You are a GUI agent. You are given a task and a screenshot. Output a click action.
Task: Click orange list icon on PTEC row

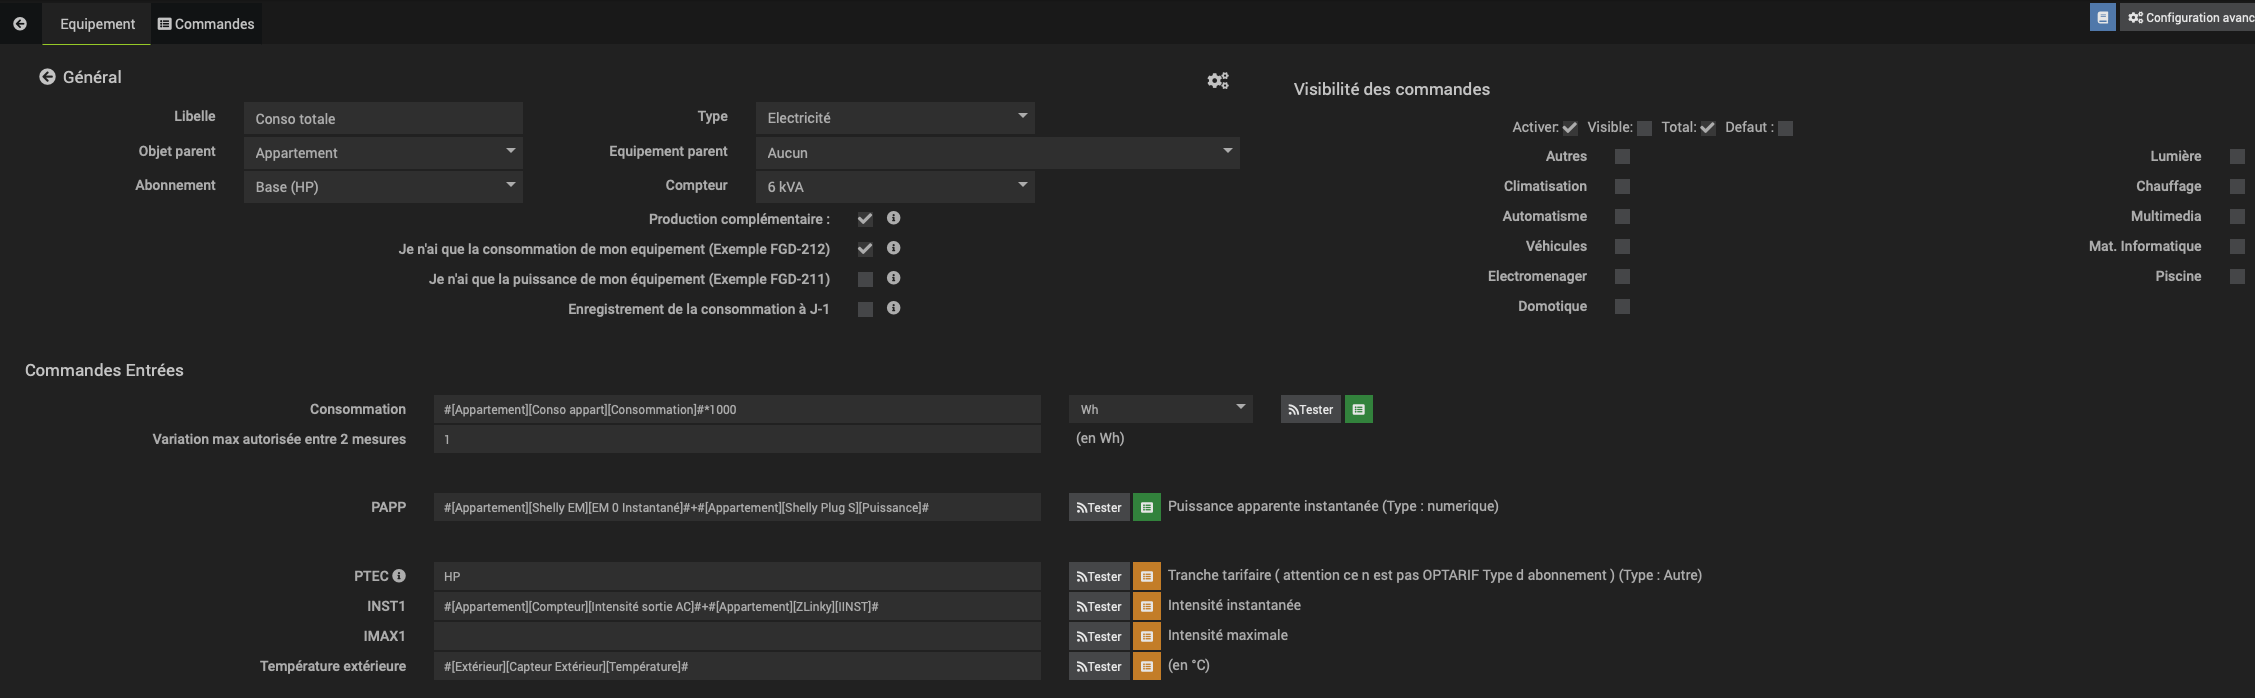[1146, 577]
